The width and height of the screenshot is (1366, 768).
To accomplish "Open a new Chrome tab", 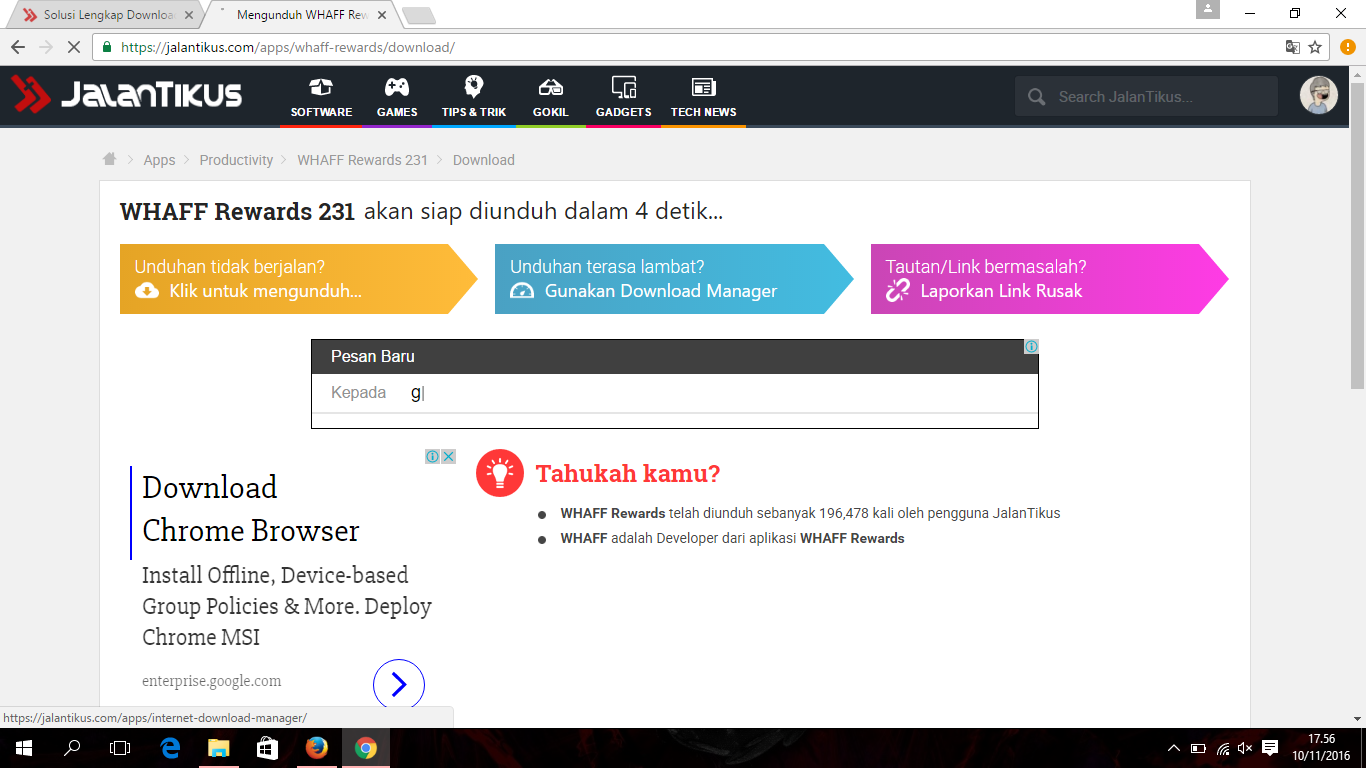I will coord(418,15).
